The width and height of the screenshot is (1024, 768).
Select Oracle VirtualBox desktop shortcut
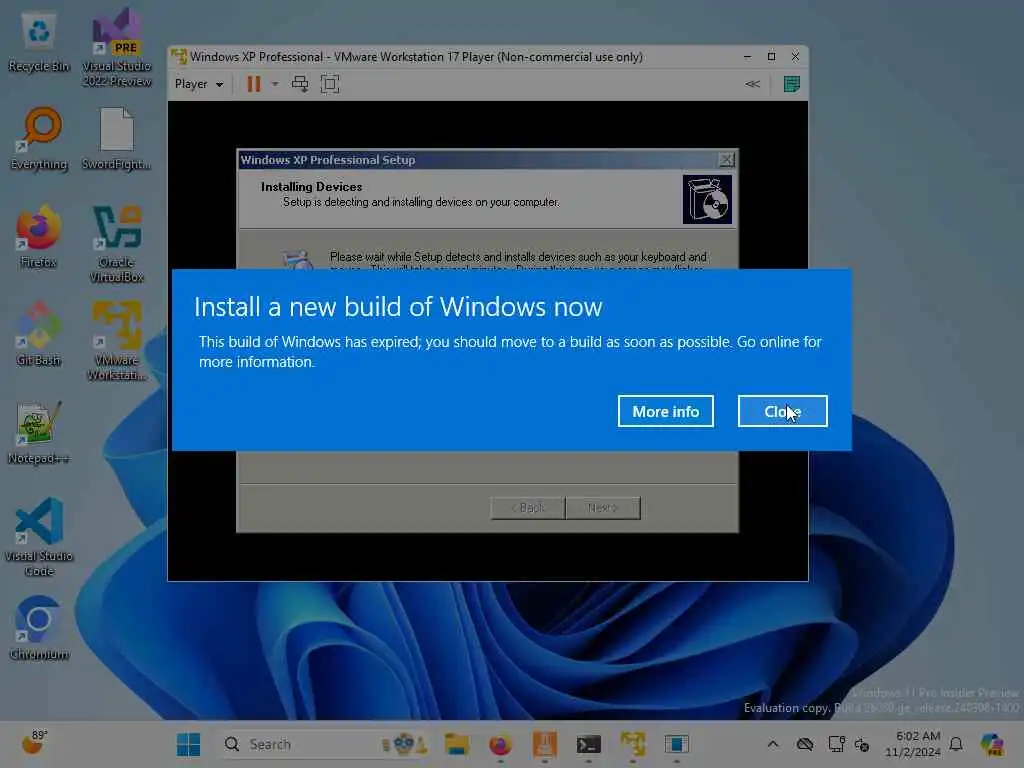click(117, 244)
